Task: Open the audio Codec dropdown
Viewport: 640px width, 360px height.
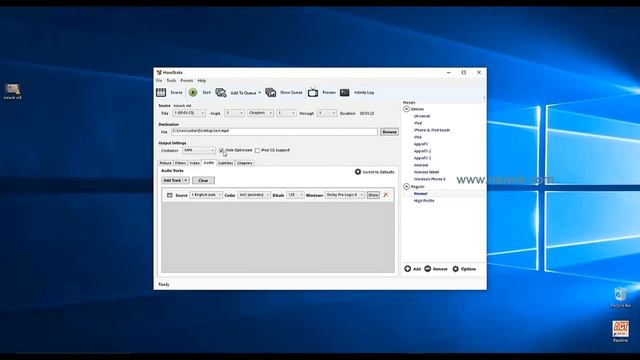Action: pos(254,195)
